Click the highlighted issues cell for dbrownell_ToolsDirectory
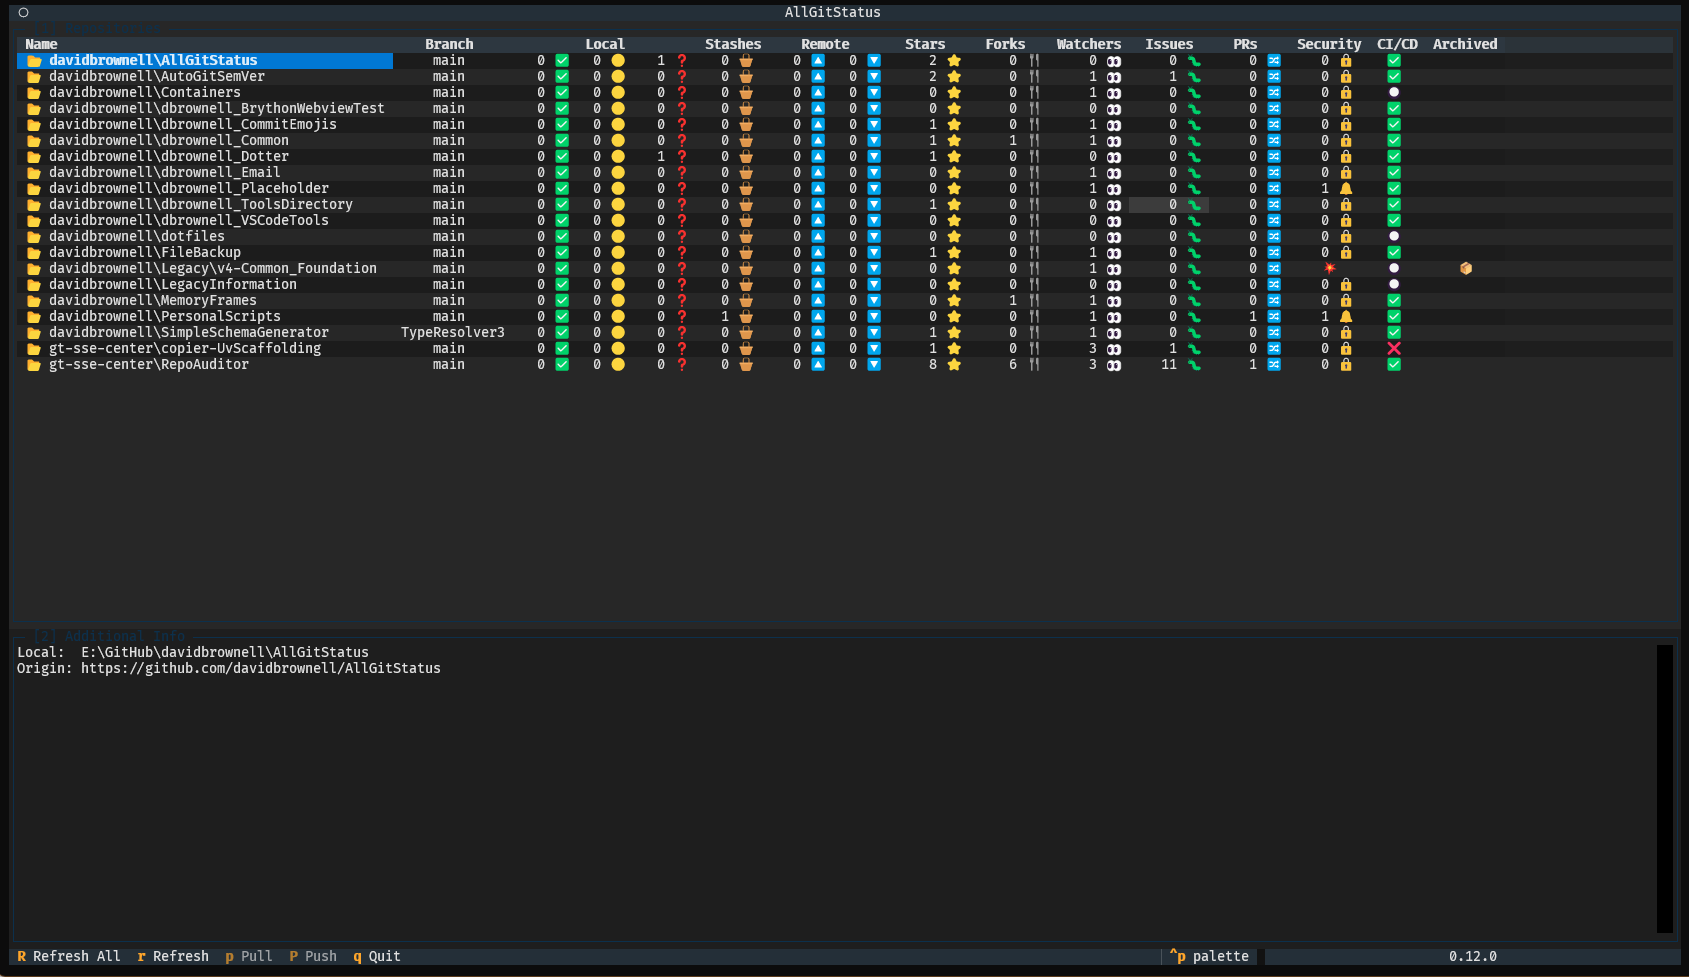Screen dimensions: 1689x977 (x=1169, y=205)
